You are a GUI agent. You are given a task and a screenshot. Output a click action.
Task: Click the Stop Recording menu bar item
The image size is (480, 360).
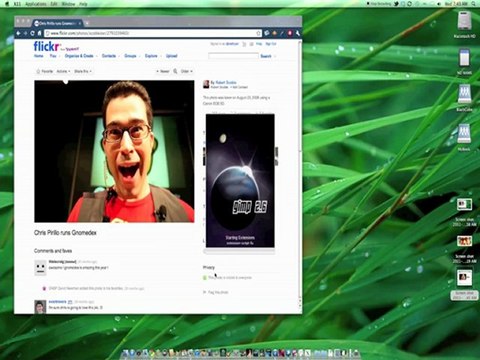coord(379,4)
